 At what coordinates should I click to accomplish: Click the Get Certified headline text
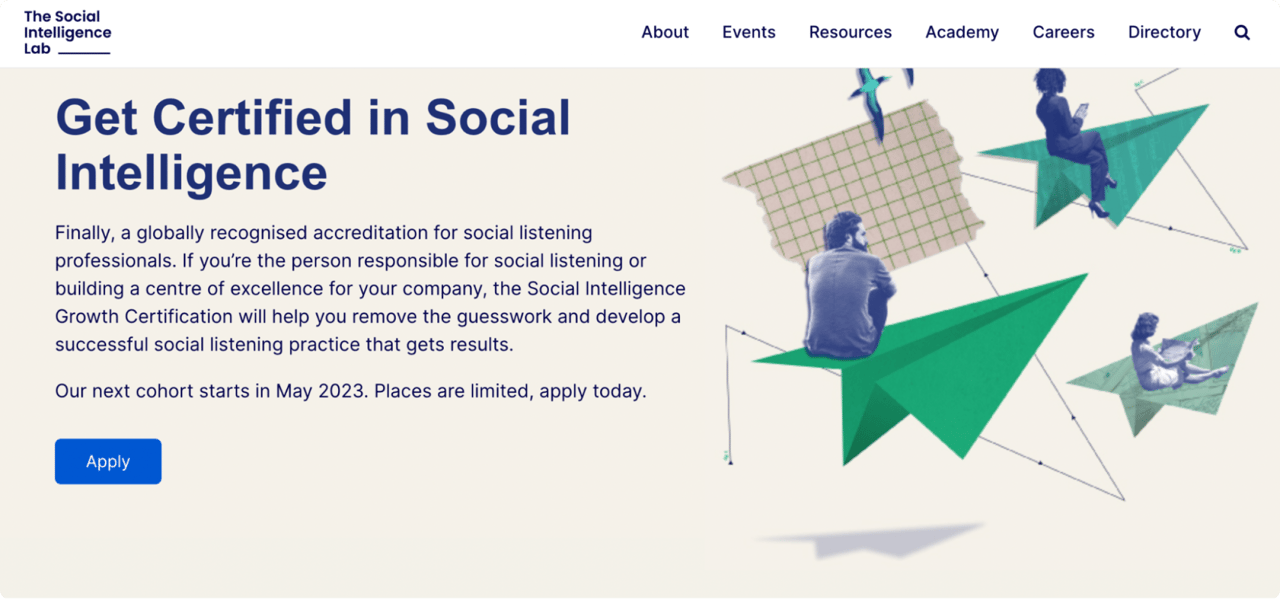[312, 145]
